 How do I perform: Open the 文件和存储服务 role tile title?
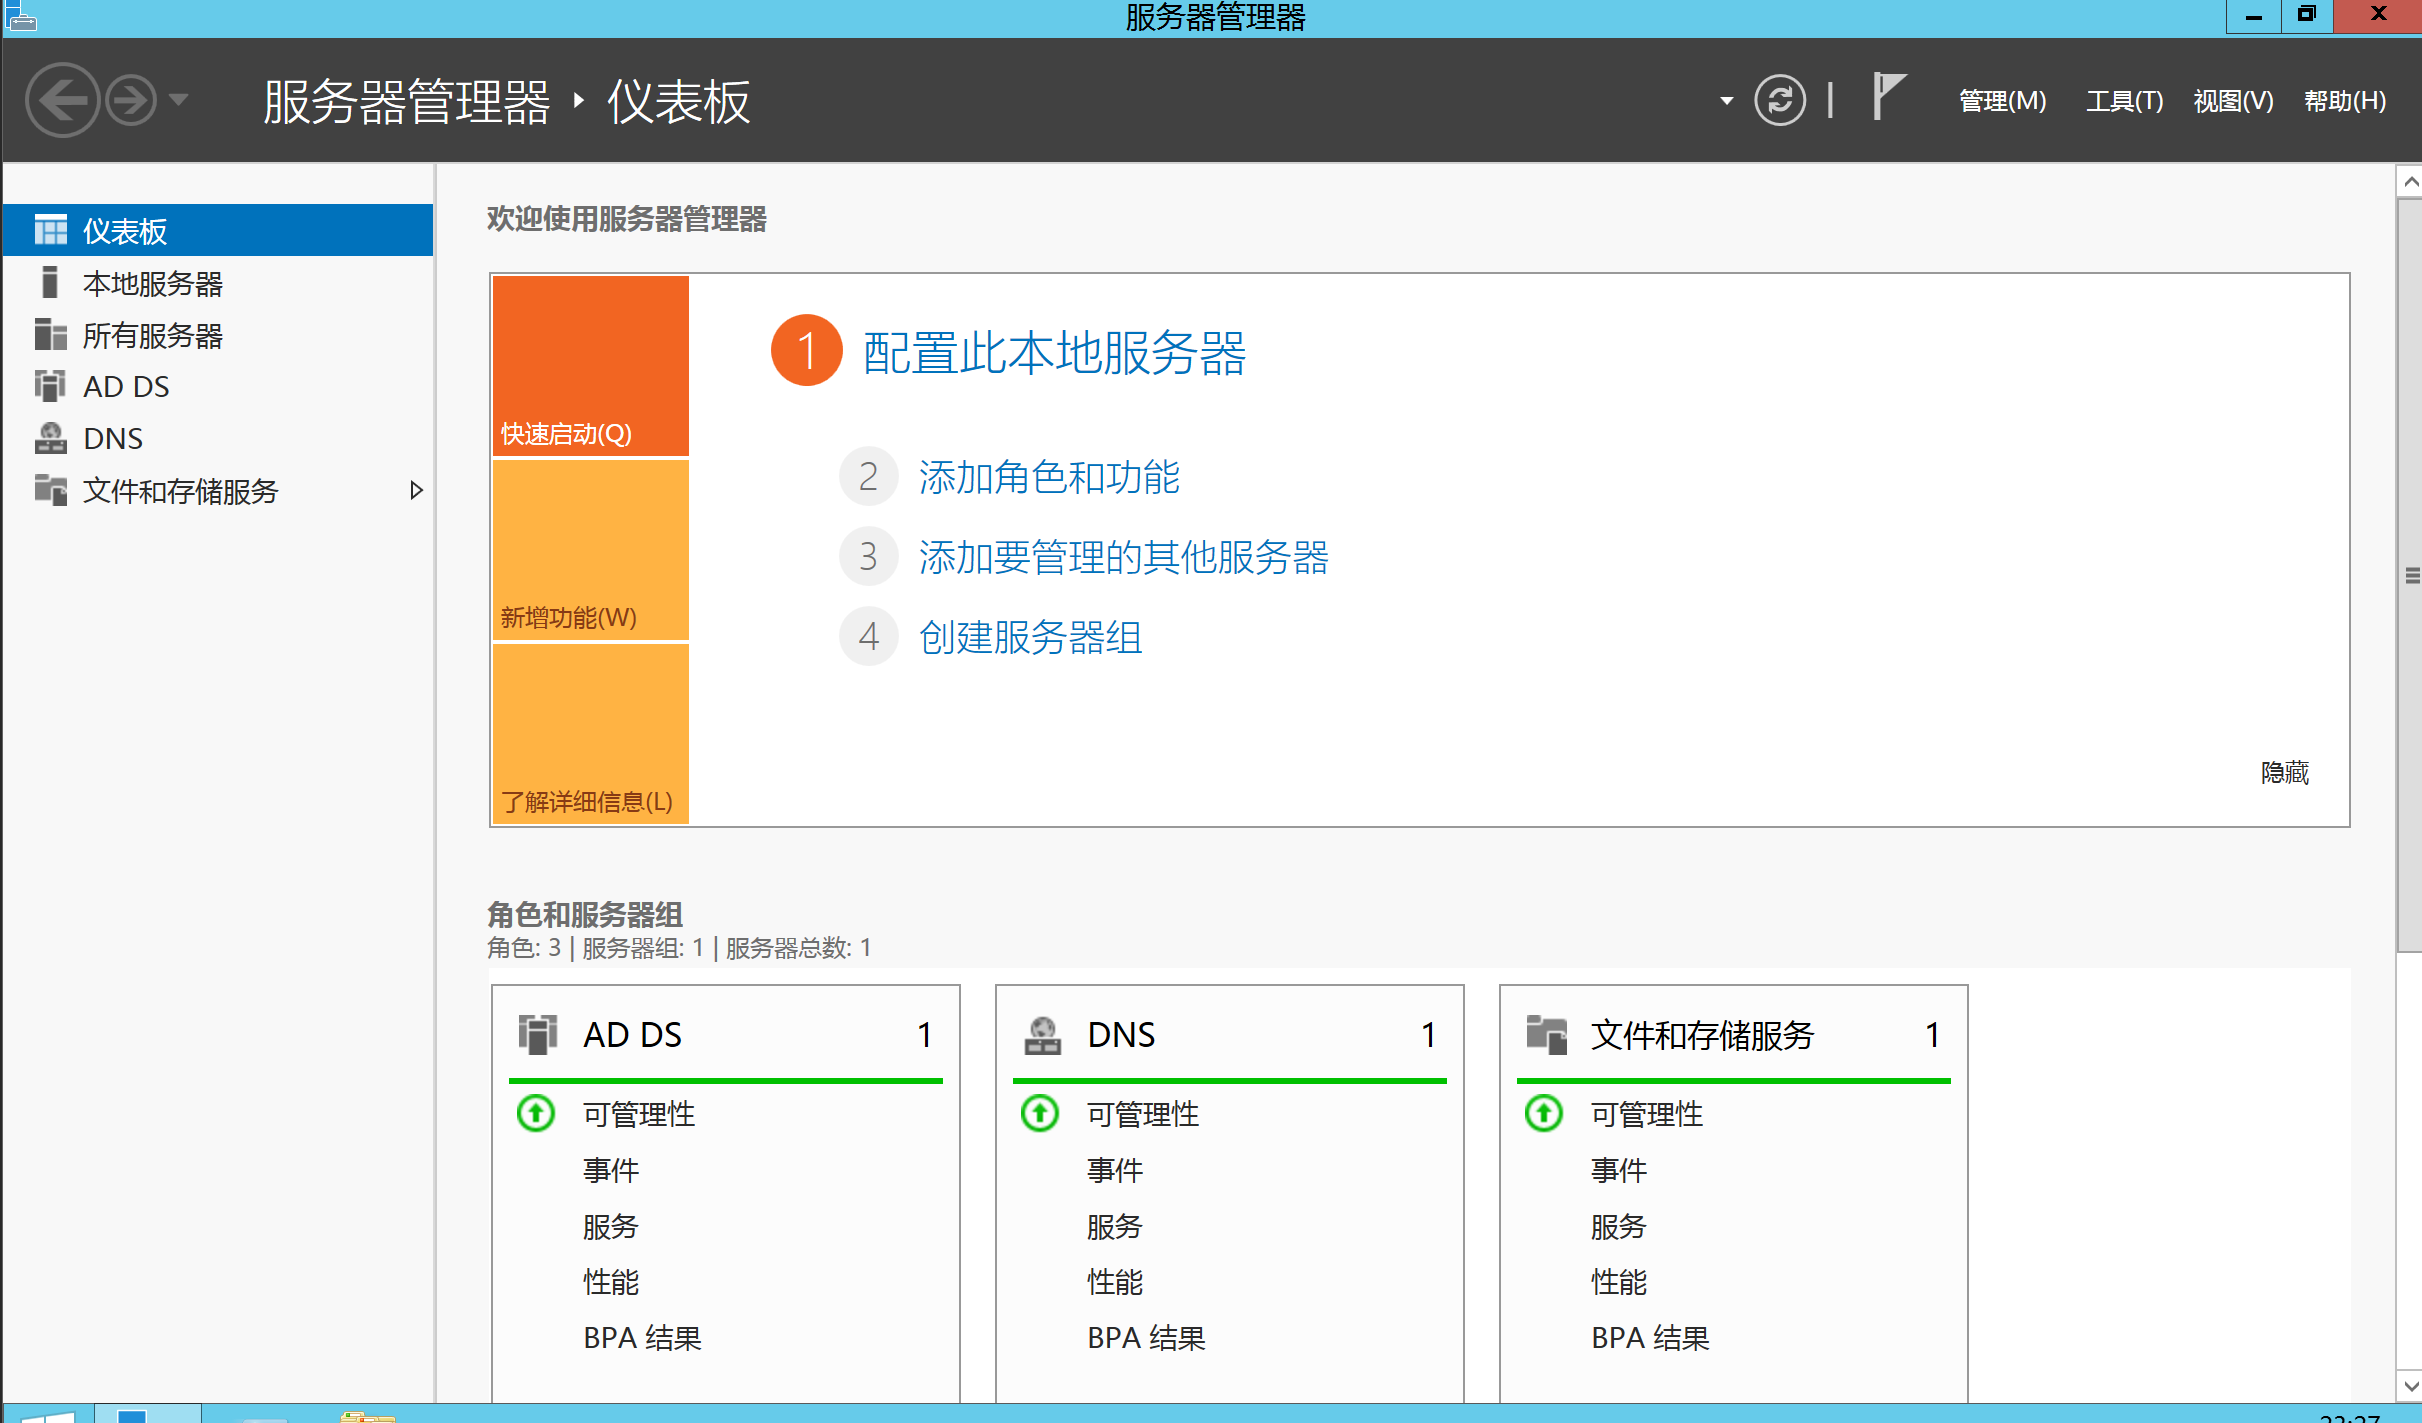click(x=1702, y=1034)
